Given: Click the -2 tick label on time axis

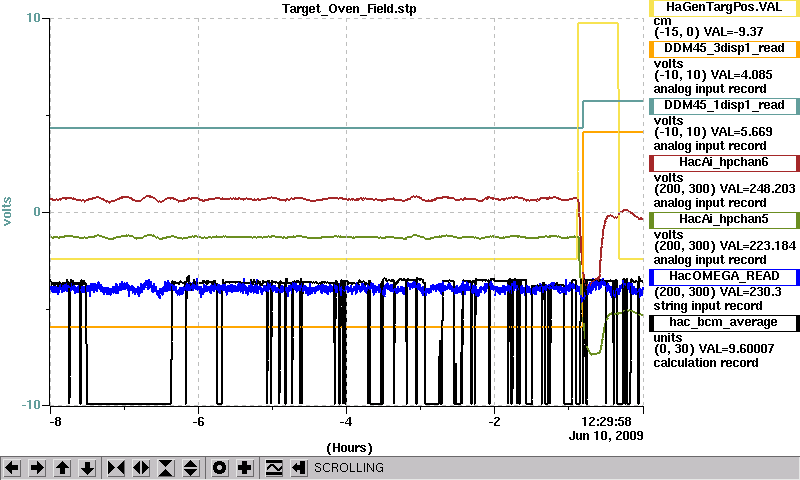Looking at the screenshot, I should [x=494, y=422].
